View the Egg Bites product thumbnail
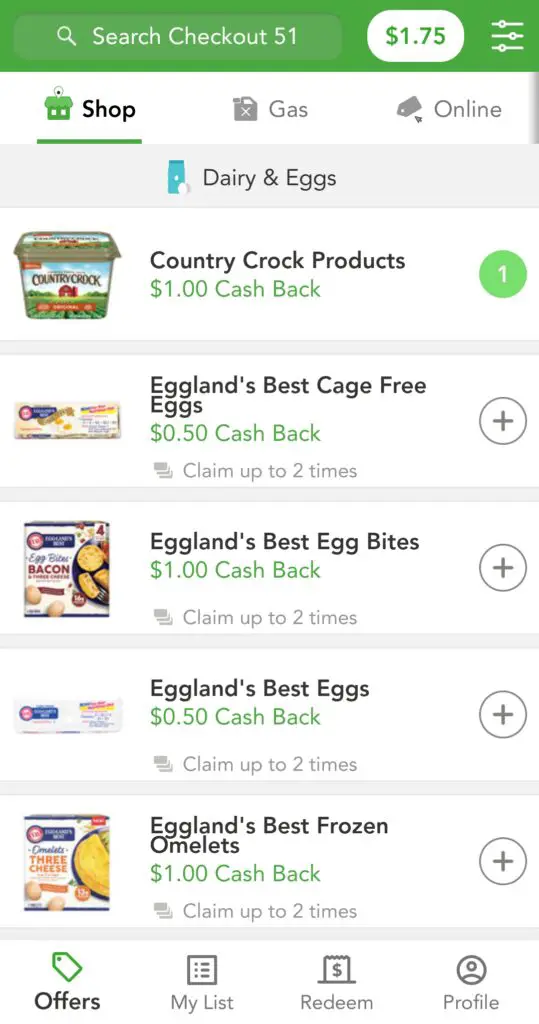The image size is (539, 1024). click(67, 569)
